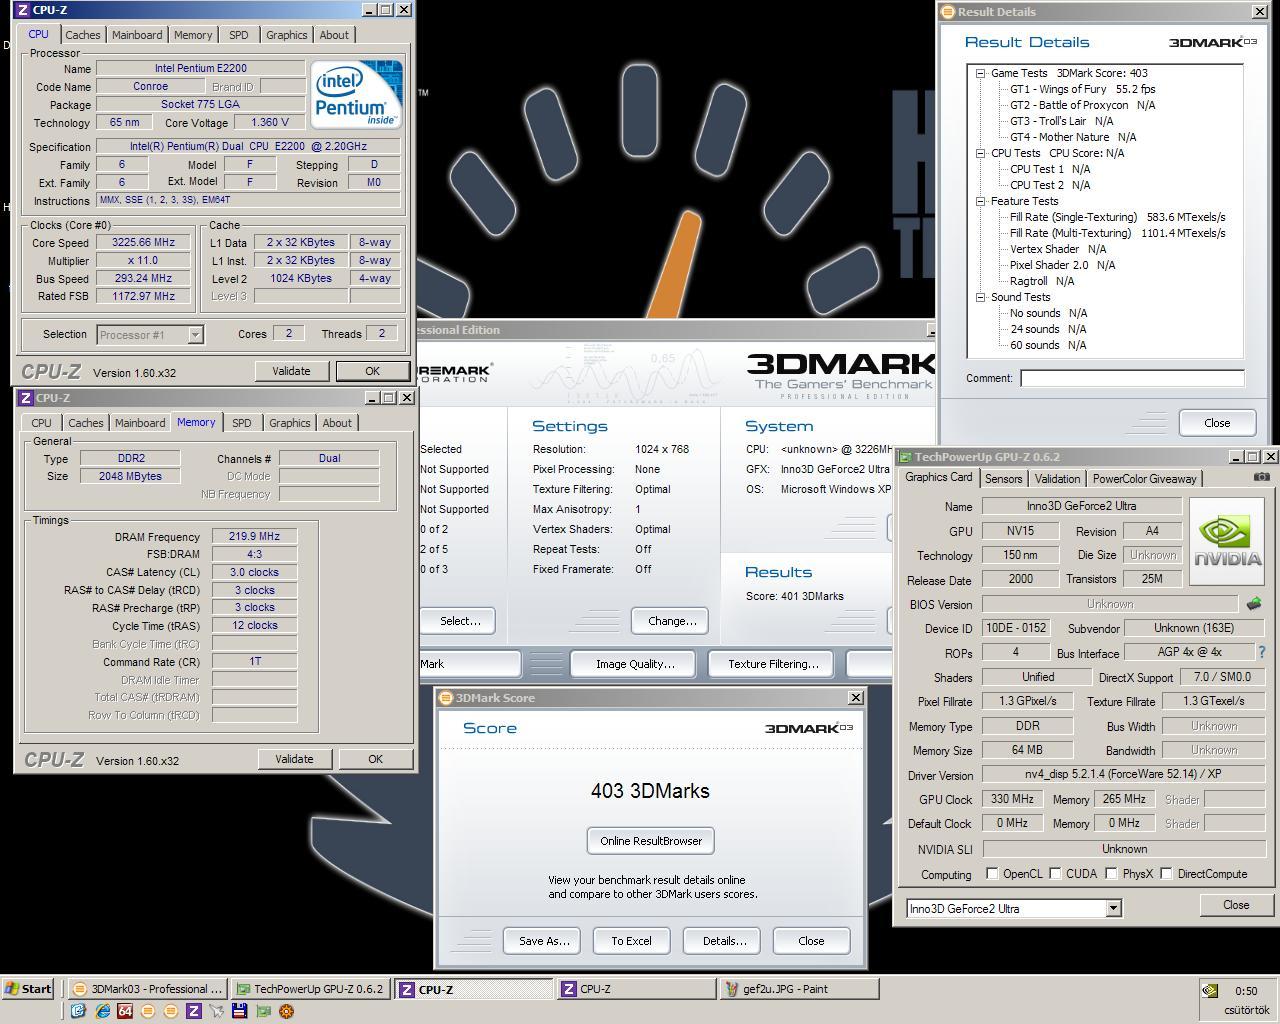Click the Memory CPU-Z window title icon
Viewport: 1280px width, 1024px height.
25,398
